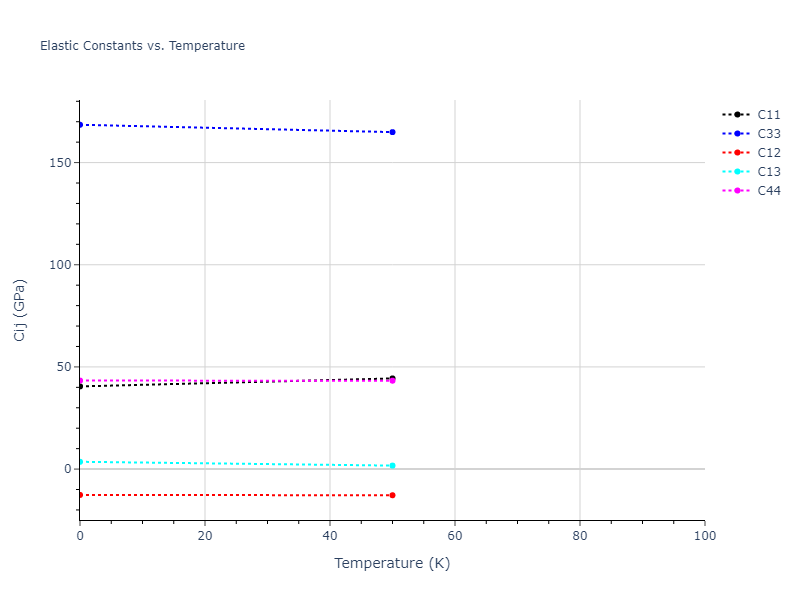Click the Temperature (K) axis title
Screen dimensions: 800x600
point(392,564)
